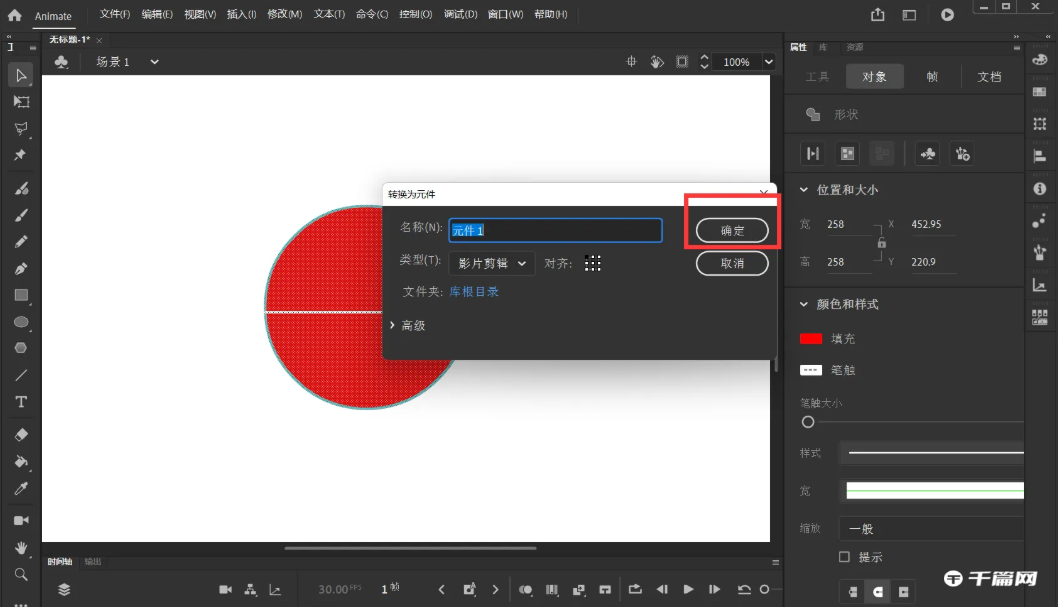Open the Camera tool
Screen dimensions: 1058x607
[x=20, y=519]
